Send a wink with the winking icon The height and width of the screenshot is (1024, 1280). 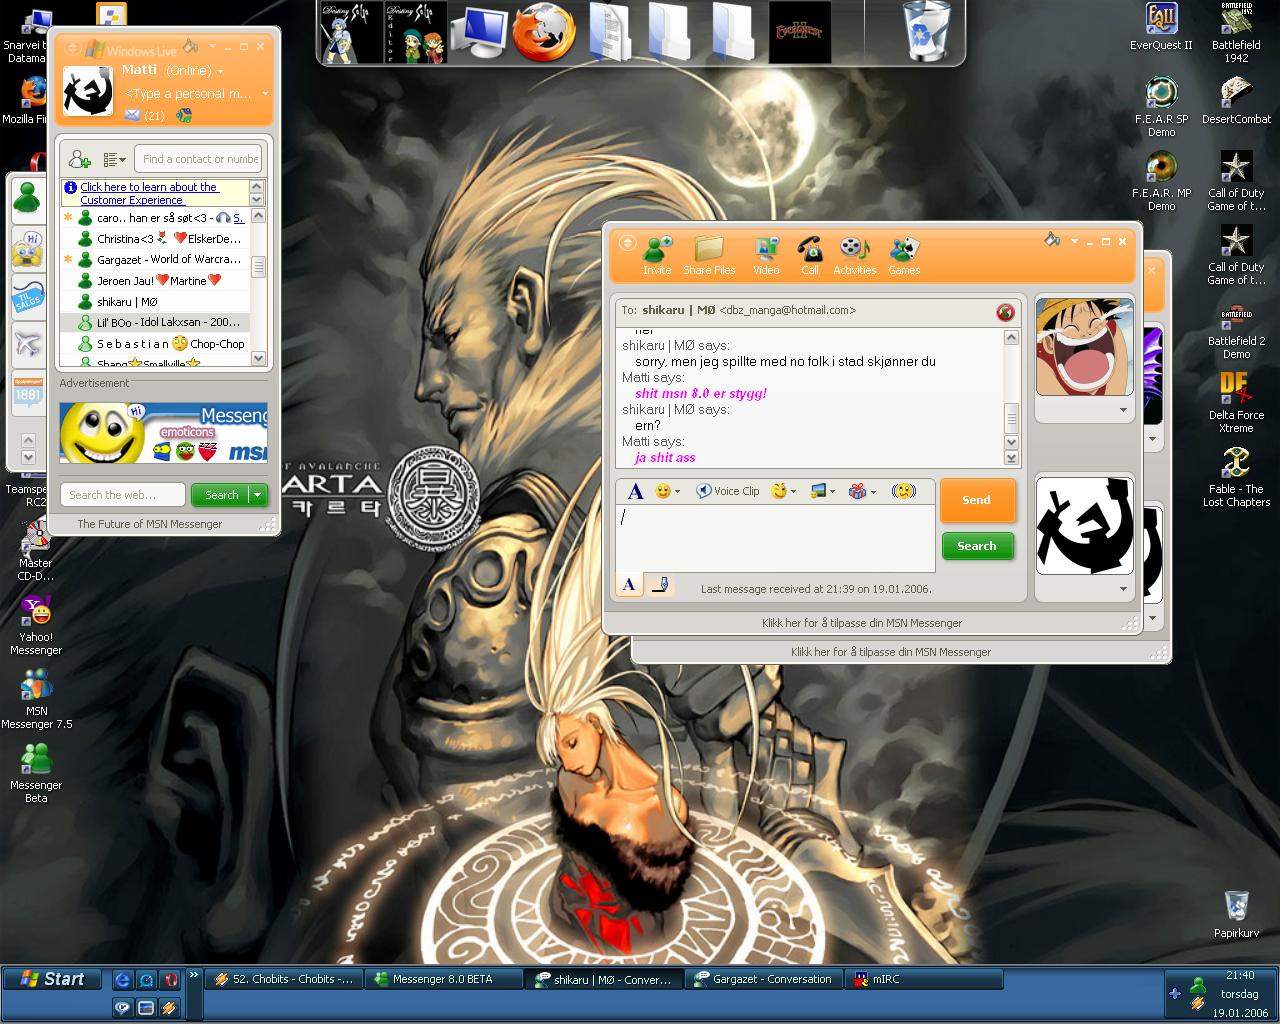pyautogui.click(x=779, y=491)
